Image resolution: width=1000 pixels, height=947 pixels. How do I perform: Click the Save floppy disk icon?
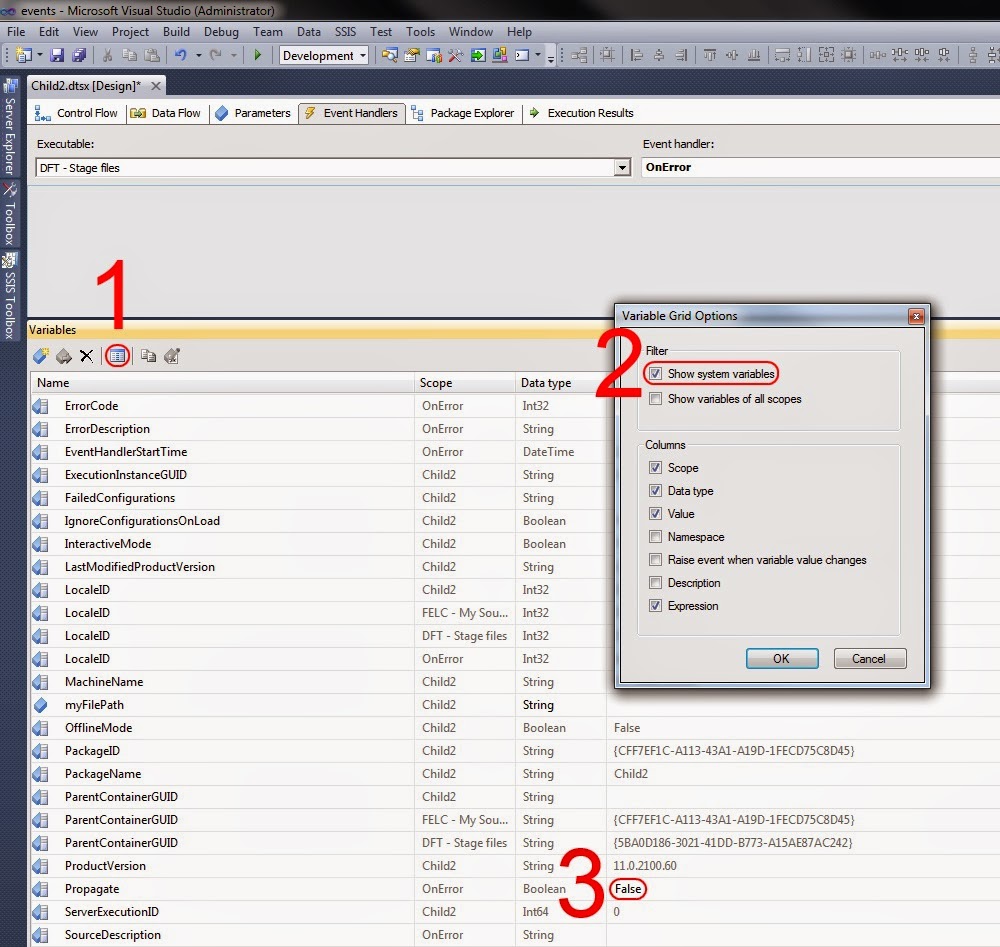point(57,55)
